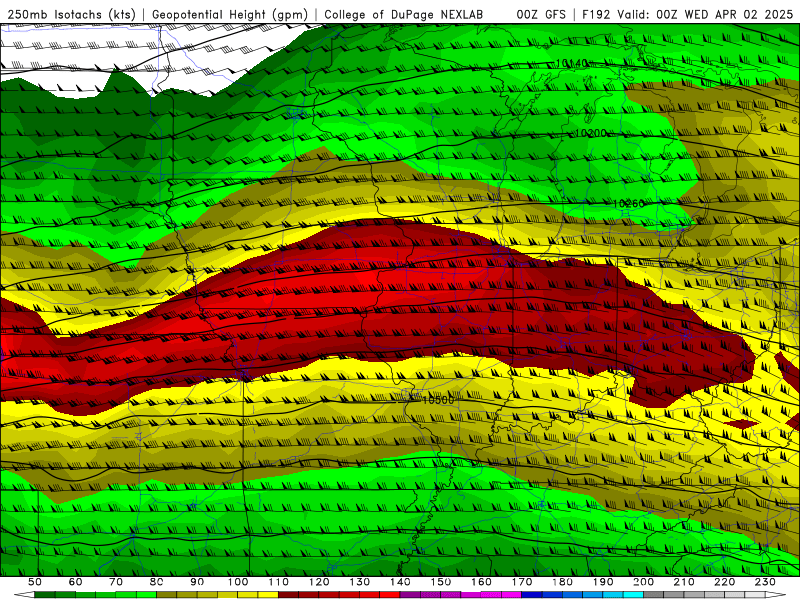
Task: Click the cyan swatch just left of 200
Action: point(633,595)
